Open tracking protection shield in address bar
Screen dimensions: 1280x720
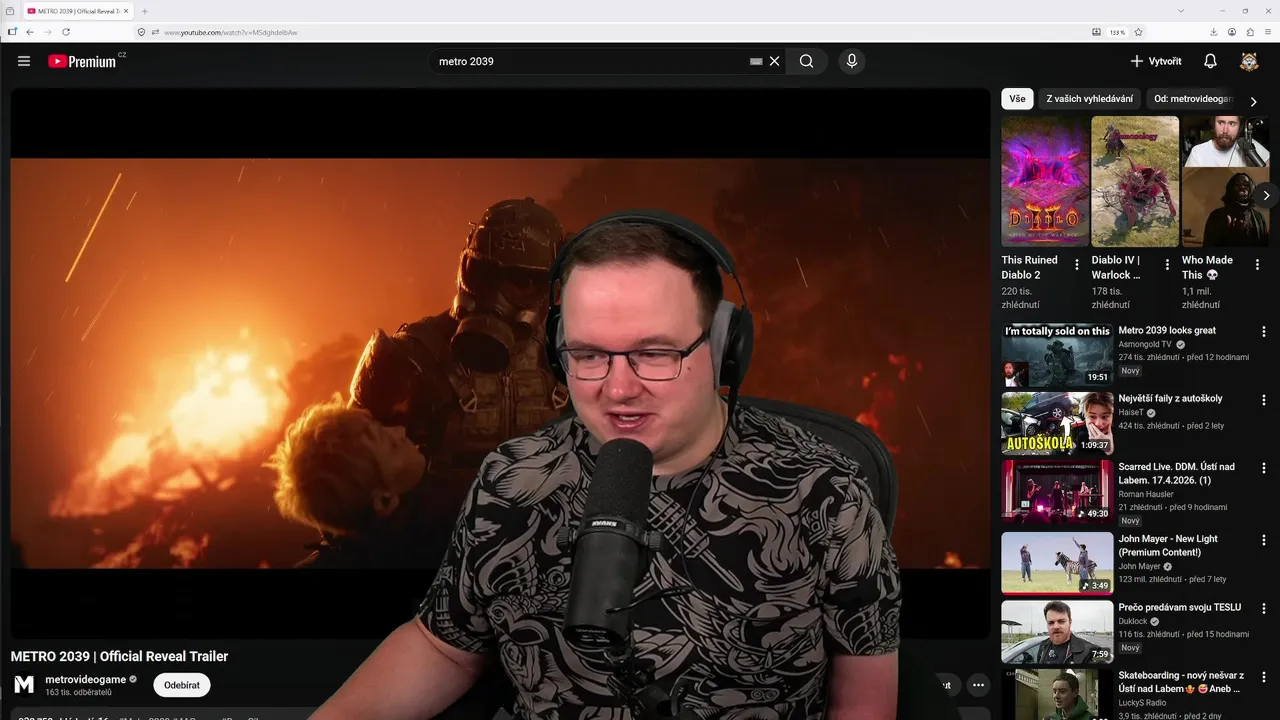coord(141,32)
